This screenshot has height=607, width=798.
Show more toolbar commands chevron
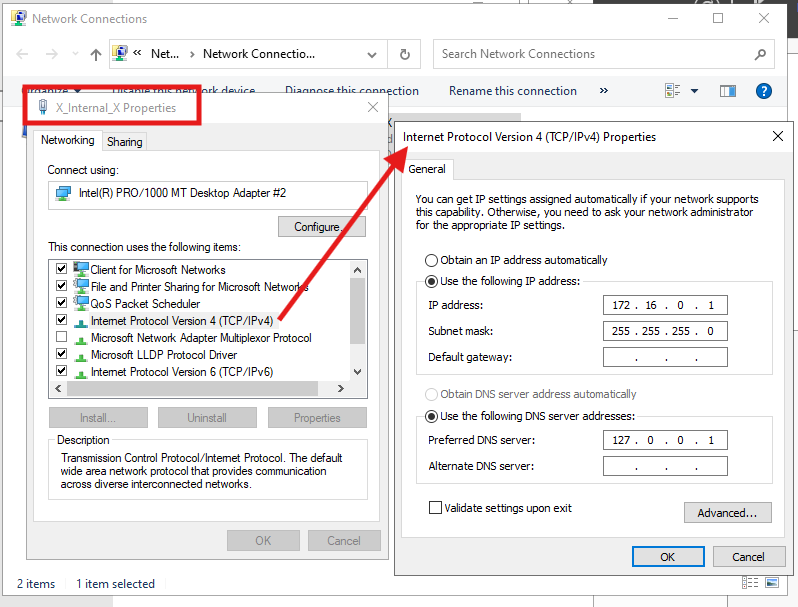point(604,91)
